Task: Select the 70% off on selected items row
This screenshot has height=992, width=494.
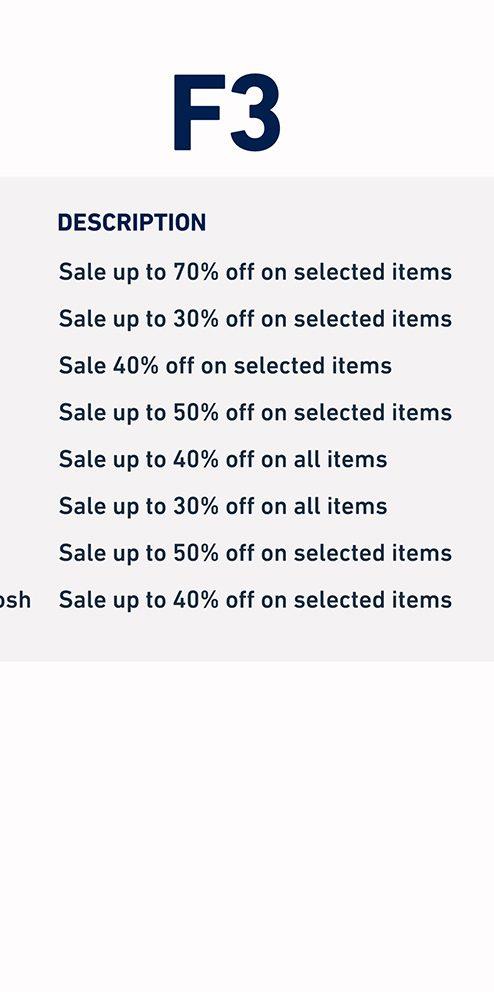Action: click(x=255, y=273)
